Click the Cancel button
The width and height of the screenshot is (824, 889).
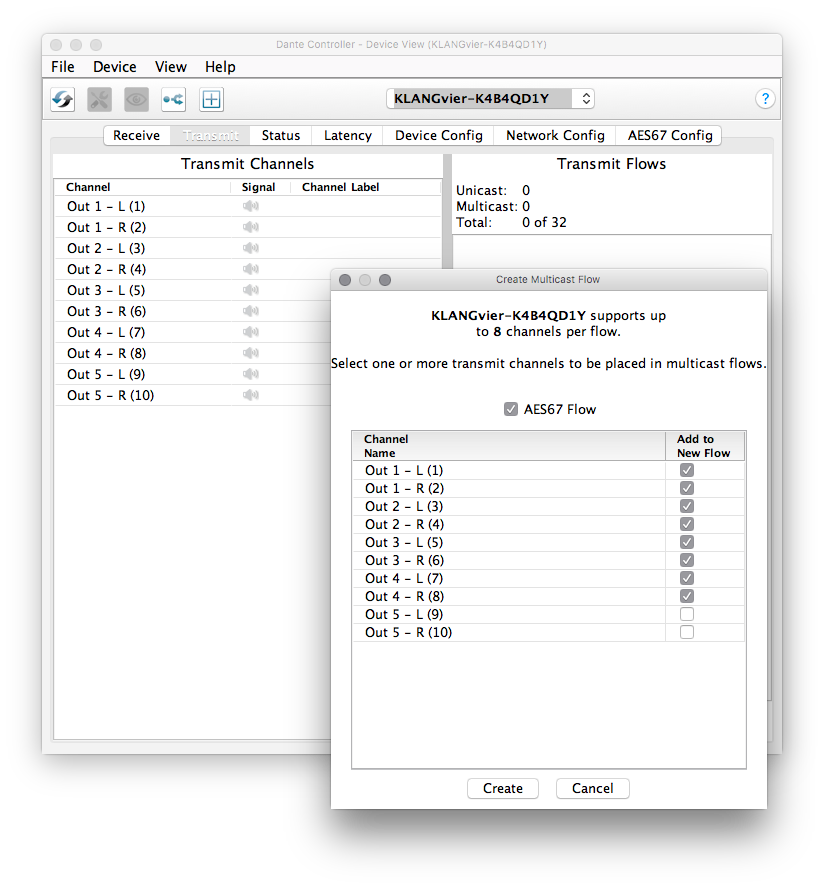(x=593, y=788)
